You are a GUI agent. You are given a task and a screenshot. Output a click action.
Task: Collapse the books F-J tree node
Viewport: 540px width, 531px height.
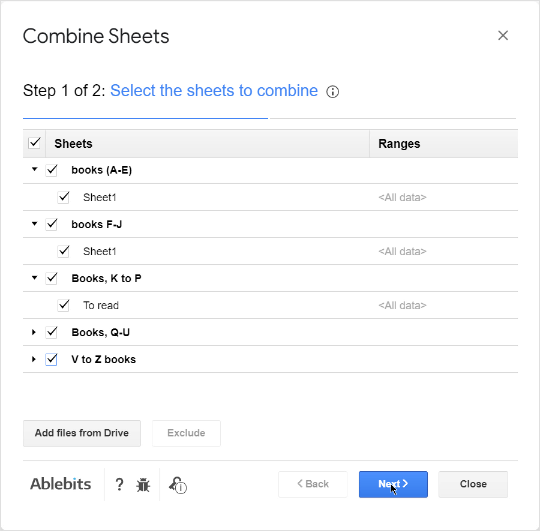(34, 224)
